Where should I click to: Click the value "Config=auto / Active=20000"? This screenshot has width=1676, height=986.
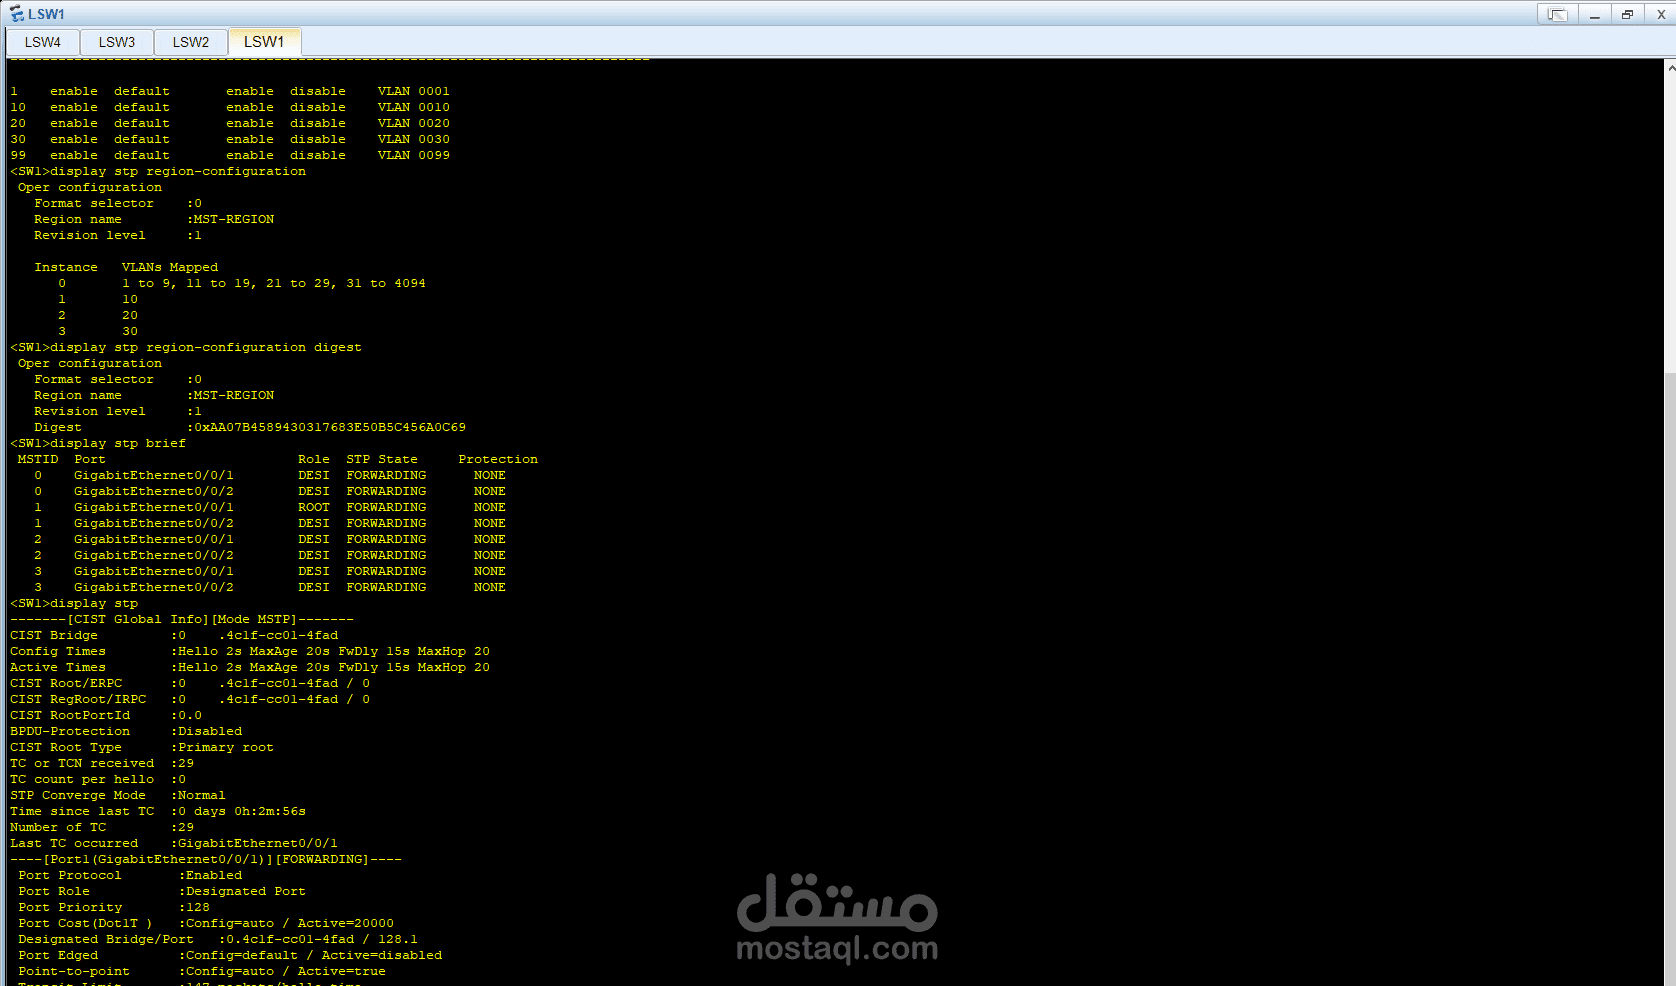click(290, 923)
